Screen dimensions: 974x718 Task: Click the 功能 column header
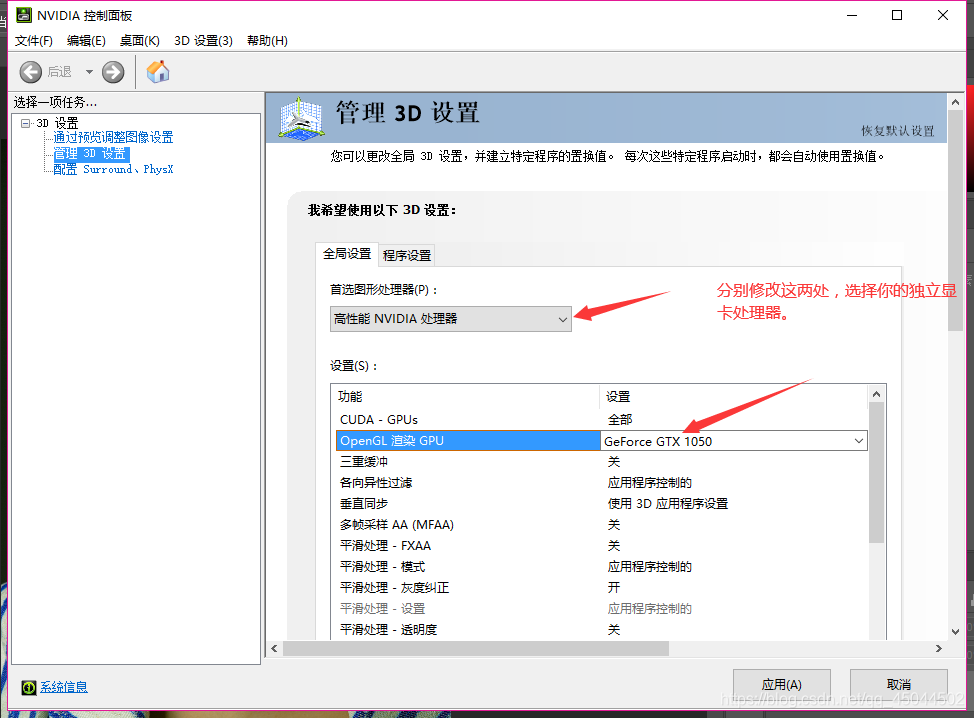465,396
